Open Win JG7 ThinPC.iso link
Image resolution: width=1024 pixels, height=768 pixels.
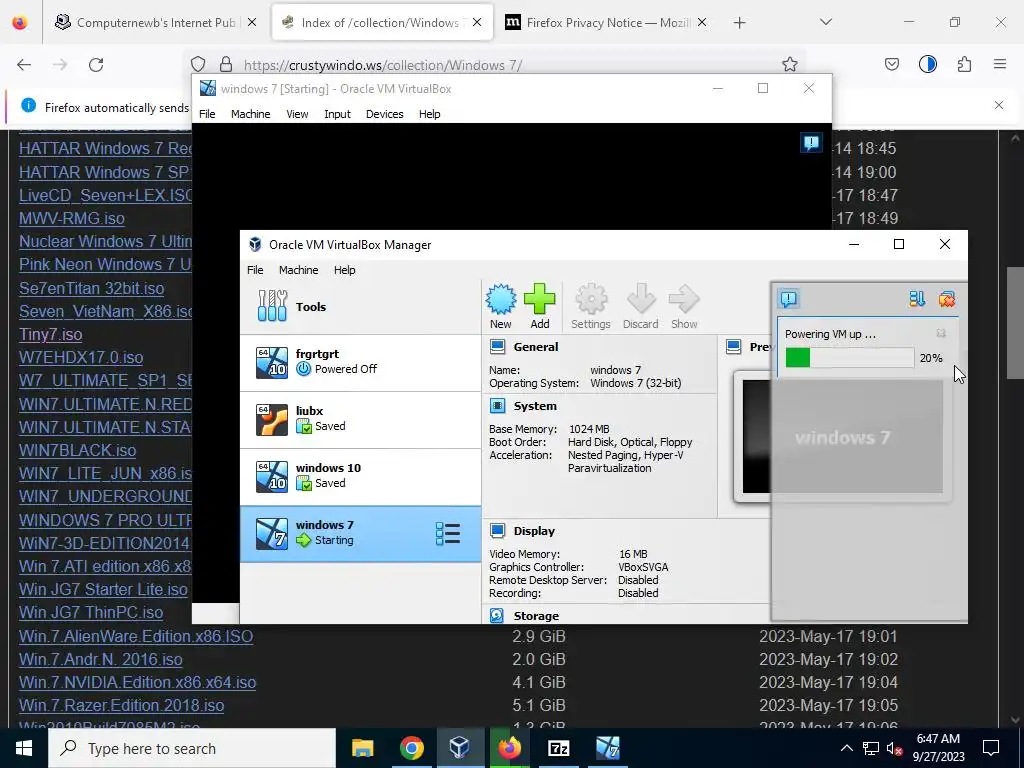(x=91, y=613)
